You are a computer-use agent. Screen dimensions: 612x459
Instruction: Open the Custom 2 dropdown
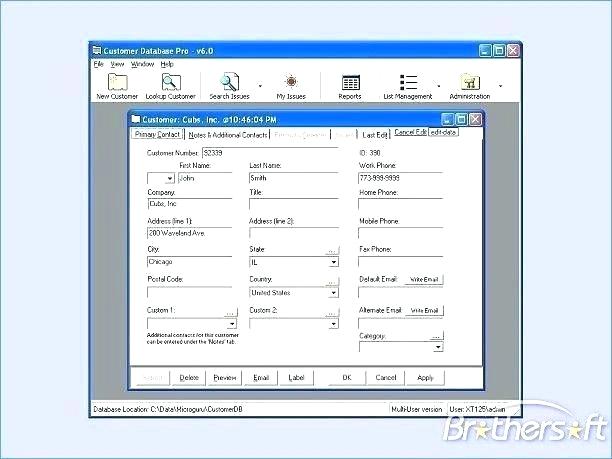coord(334,324)
